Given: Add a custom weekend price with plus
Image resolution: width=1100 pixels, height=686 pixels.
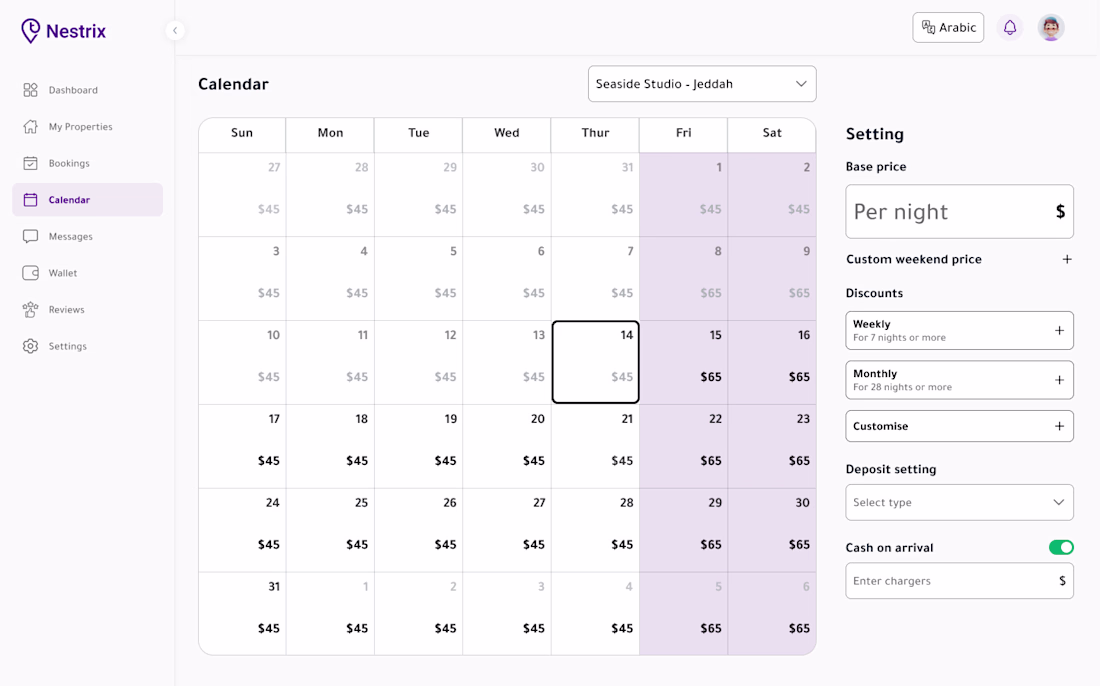Looking at the screenshot, I should click(x=1067, y=260).
